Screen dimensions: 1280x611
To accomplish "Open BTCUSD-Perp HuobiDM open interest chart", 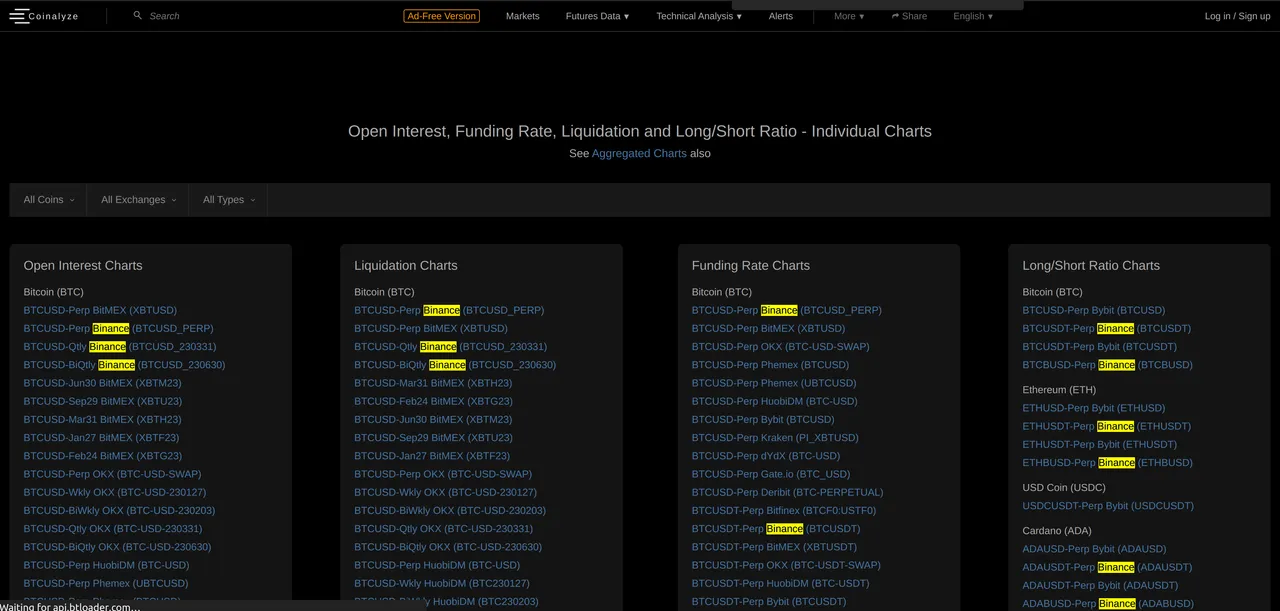I will (x=106, y=565).
